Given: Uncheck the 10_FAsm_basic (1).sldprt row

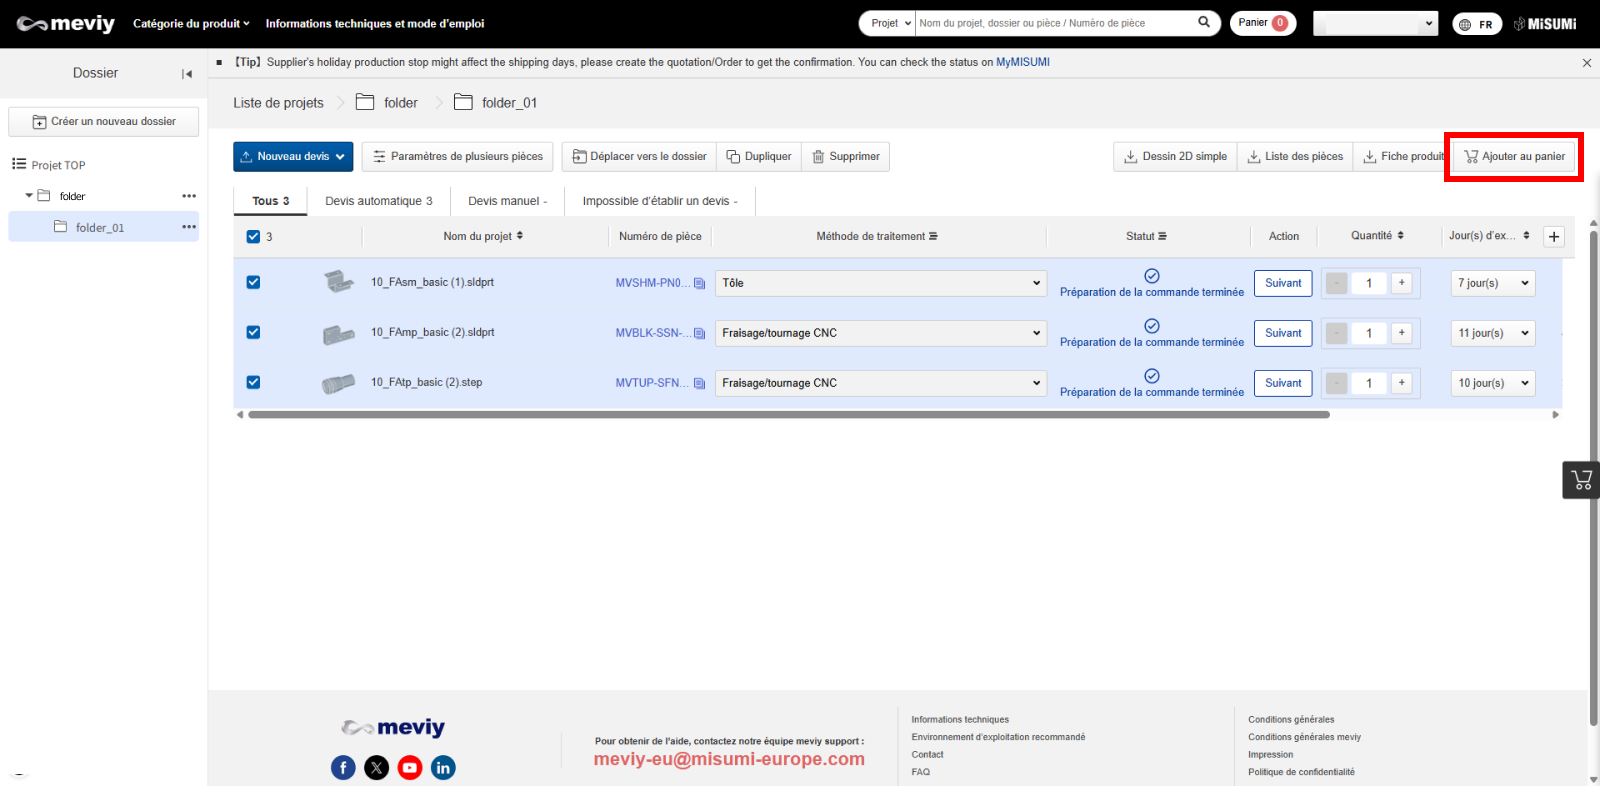Looking at the screenshot, I should point(253,282).
